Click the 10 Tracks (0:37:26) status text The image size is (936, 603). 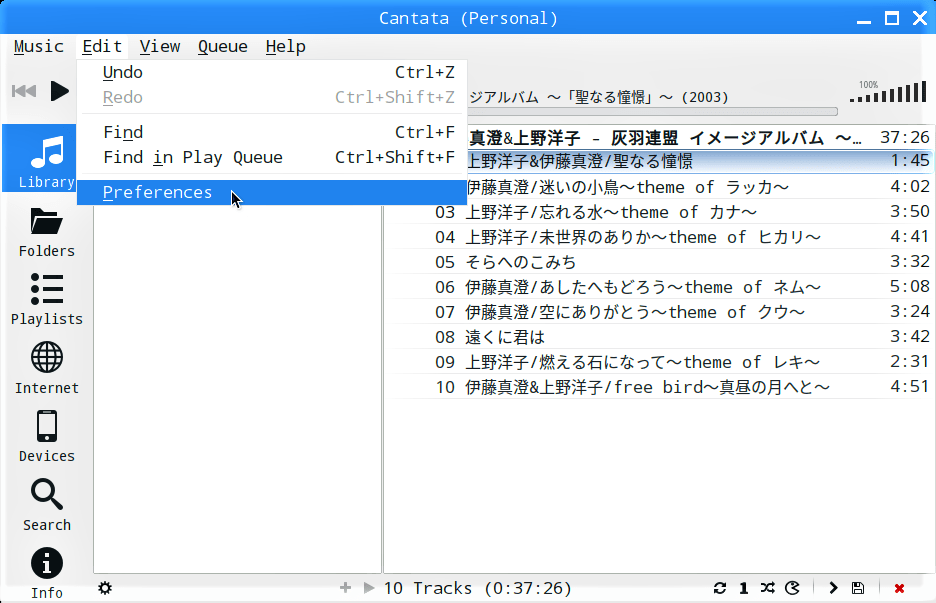pos(478,589)
